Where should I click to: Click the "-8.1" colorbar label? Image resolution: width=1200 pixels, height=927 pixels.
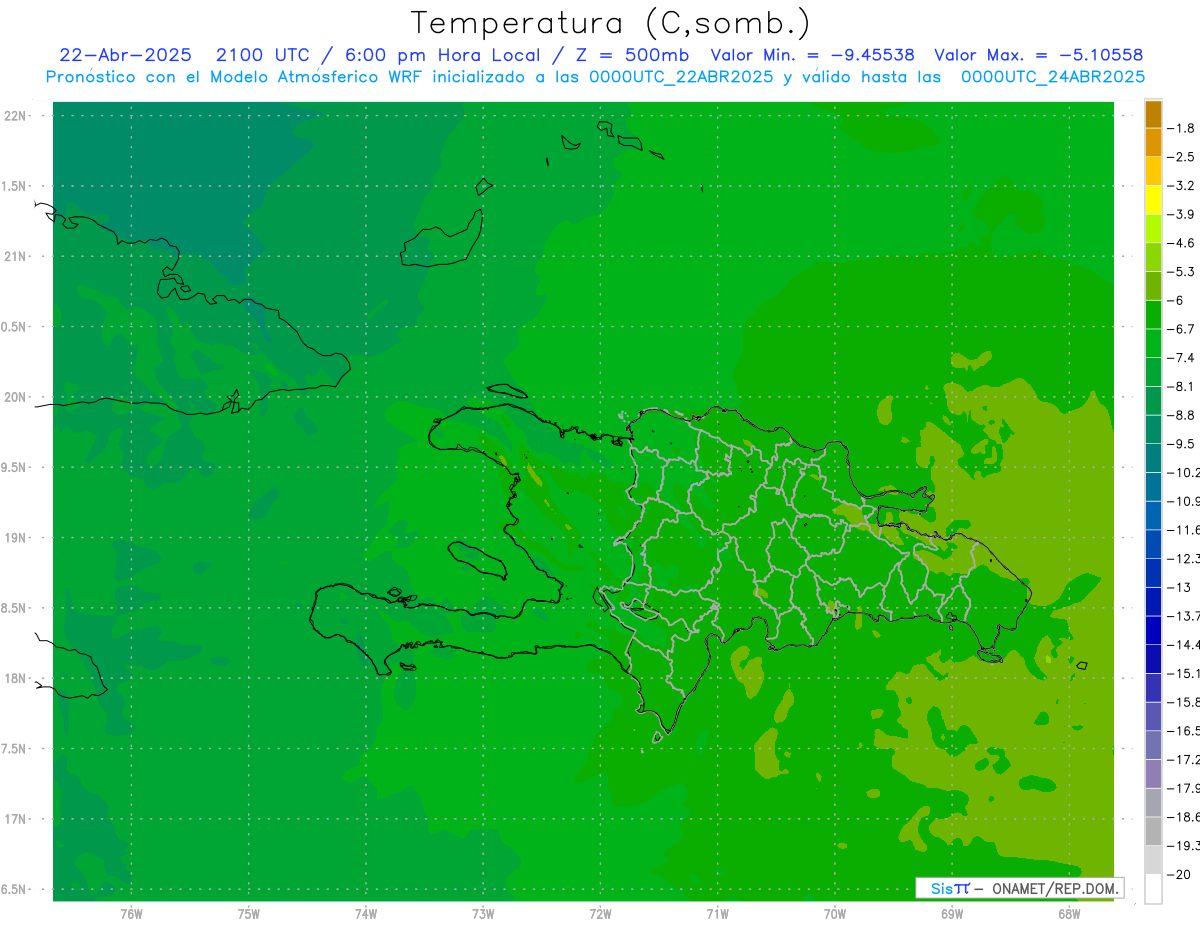pyautogui.click(x=1182, y=386)
